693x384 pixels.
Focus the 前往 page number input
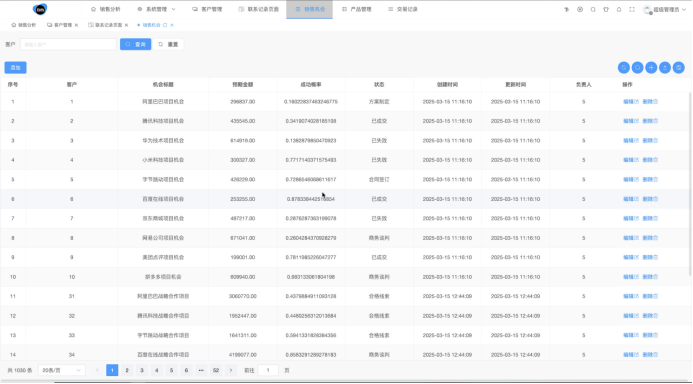[268, 370]
